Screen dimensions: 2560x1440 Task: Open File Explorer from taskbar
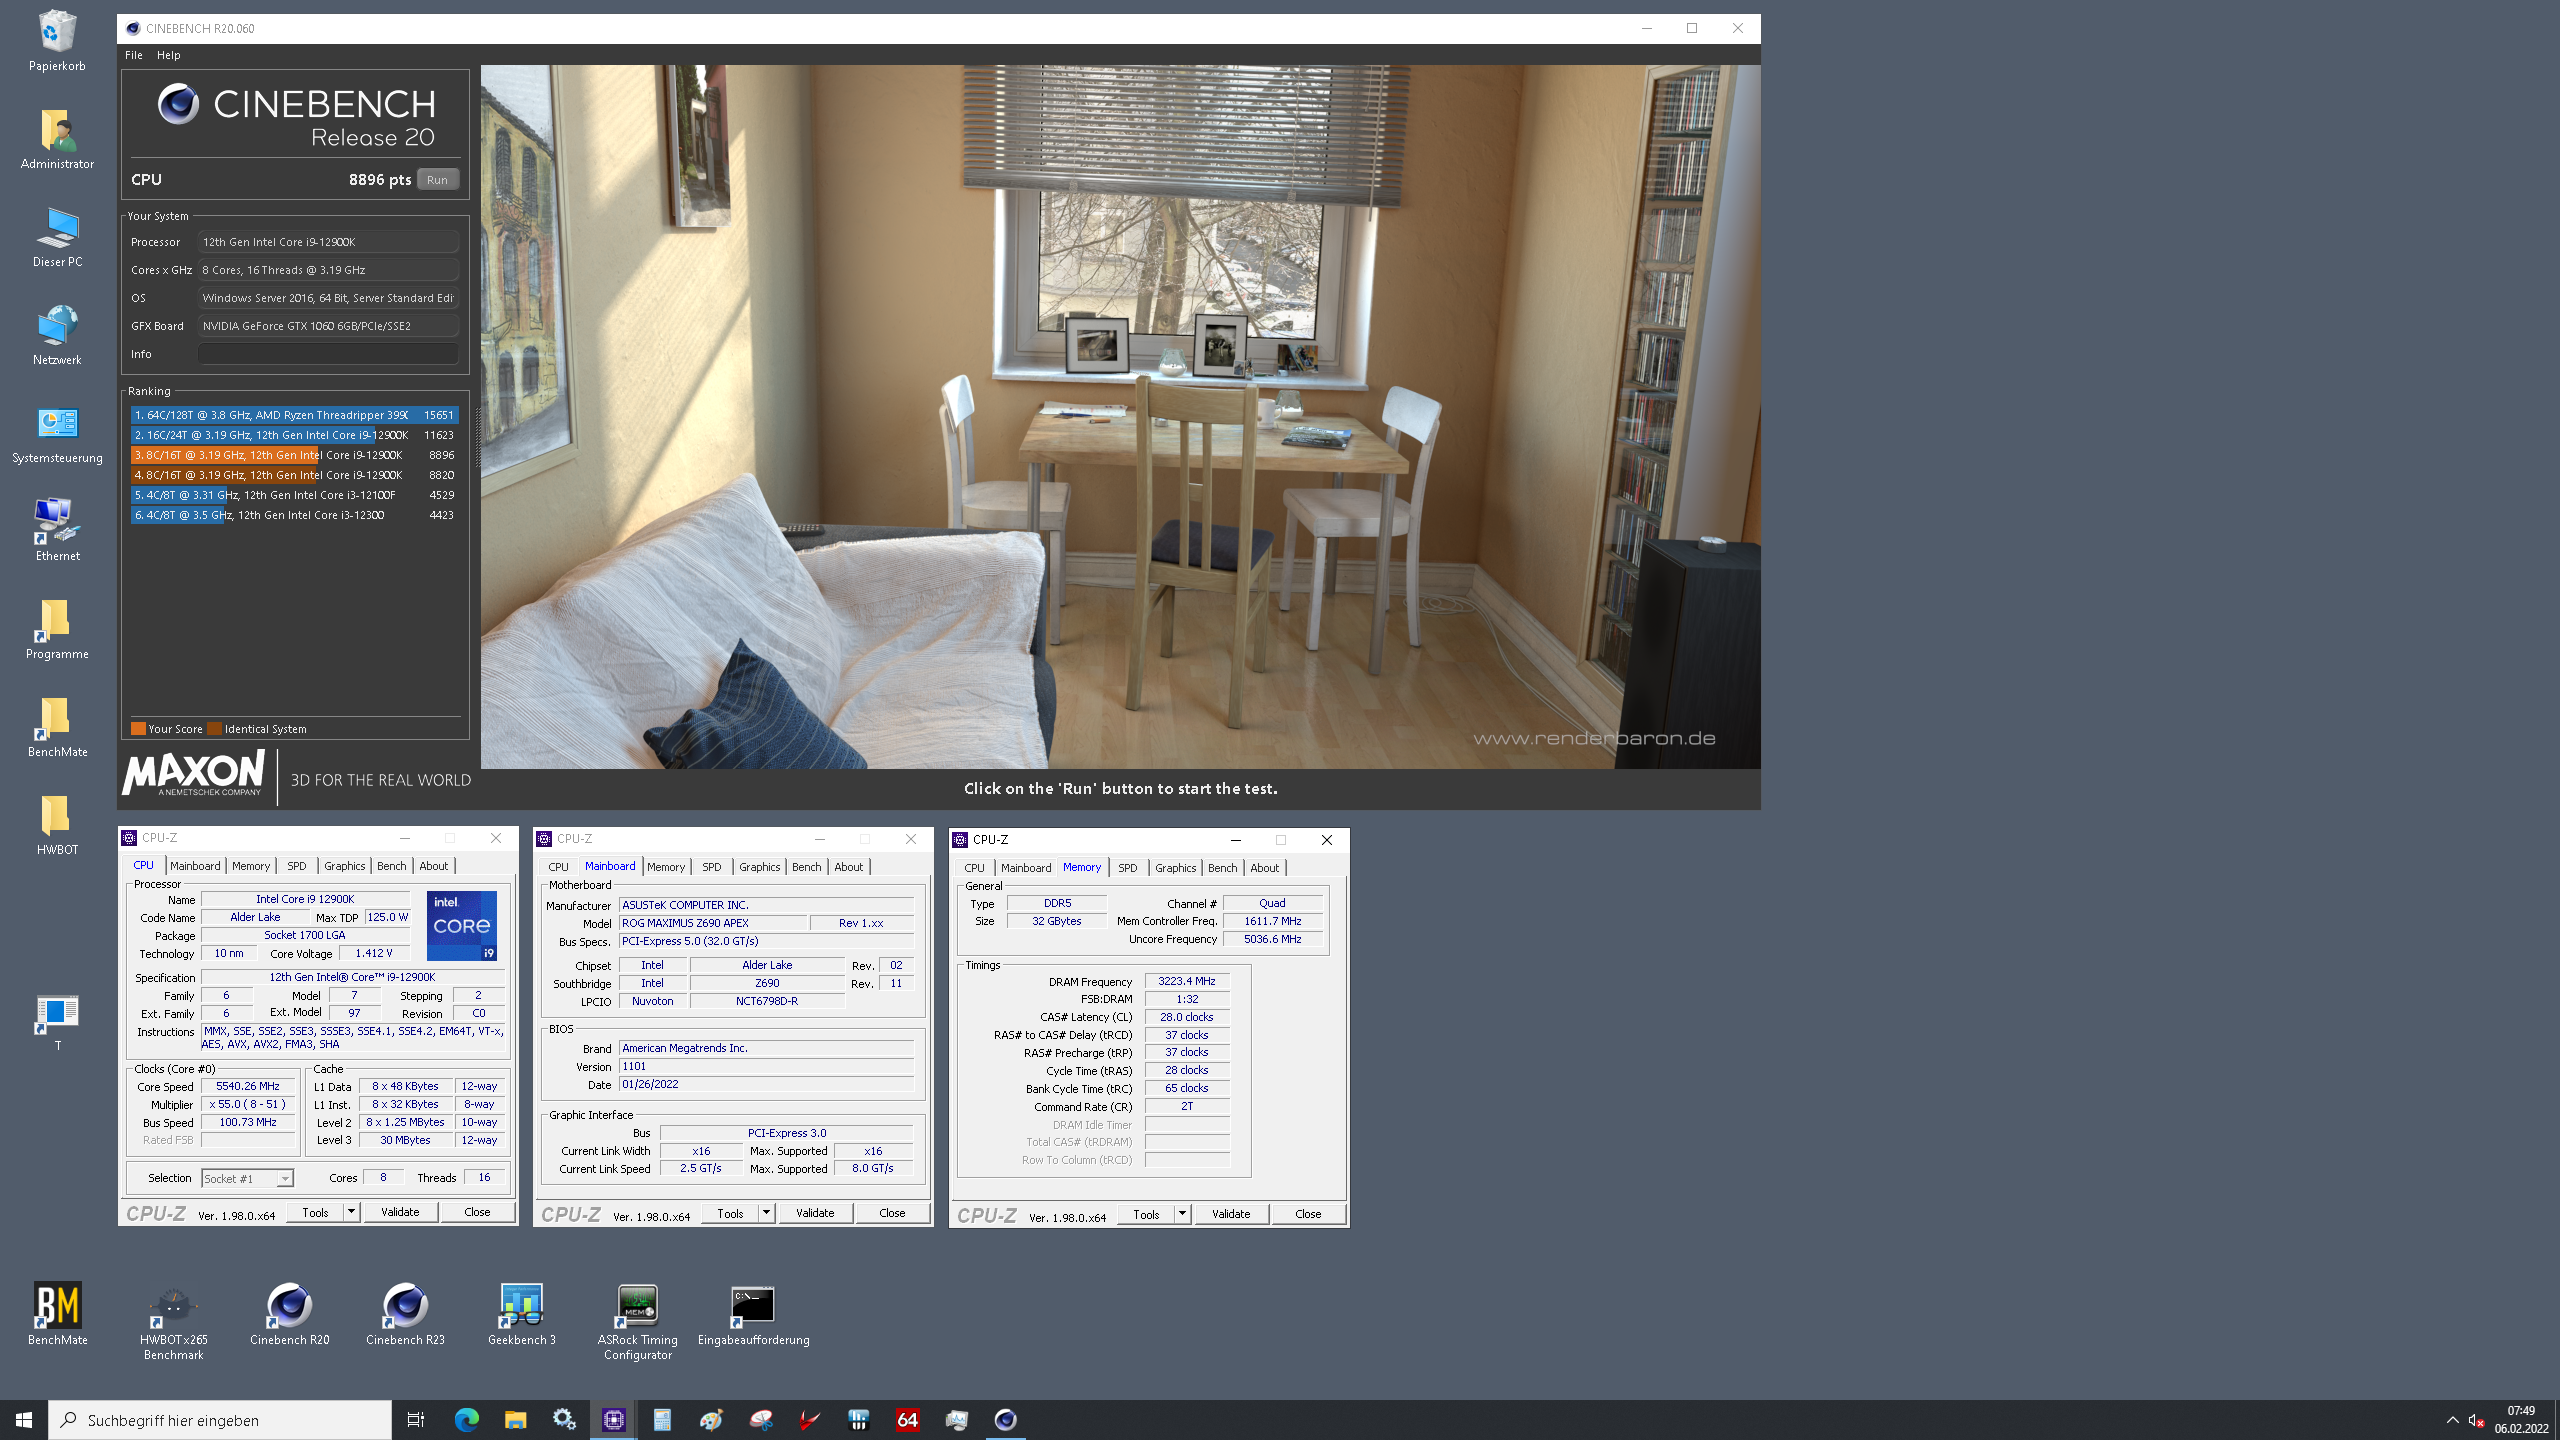pyautogui.click(x=515, y=1420)
